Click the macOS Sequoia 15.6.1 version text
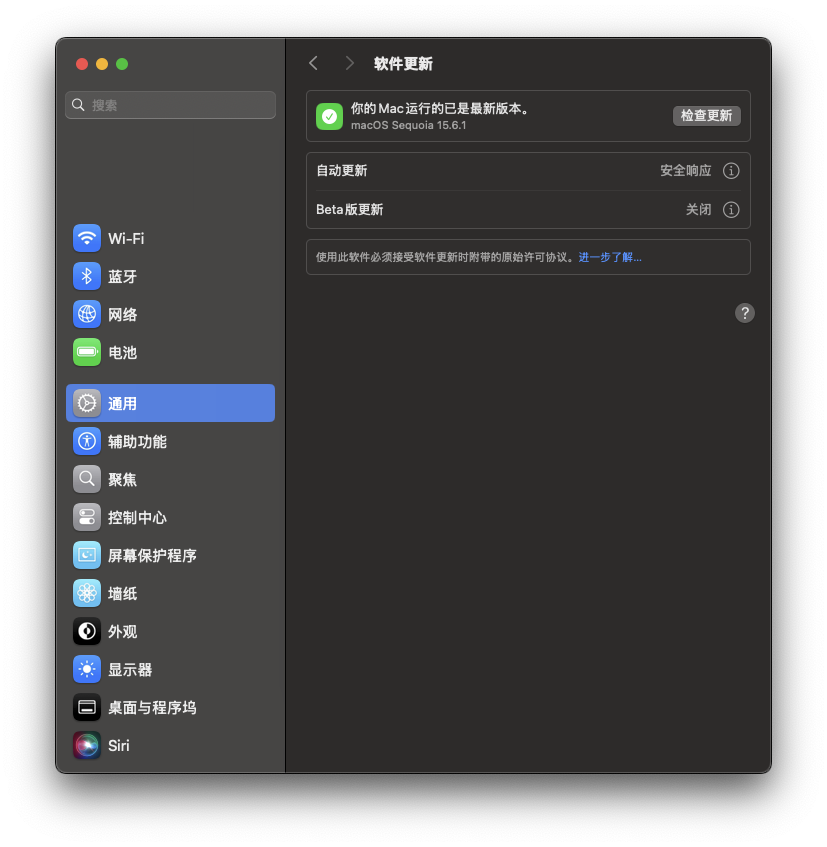Image resolution: width=827 pixels, height=847 pixels. 408,125
